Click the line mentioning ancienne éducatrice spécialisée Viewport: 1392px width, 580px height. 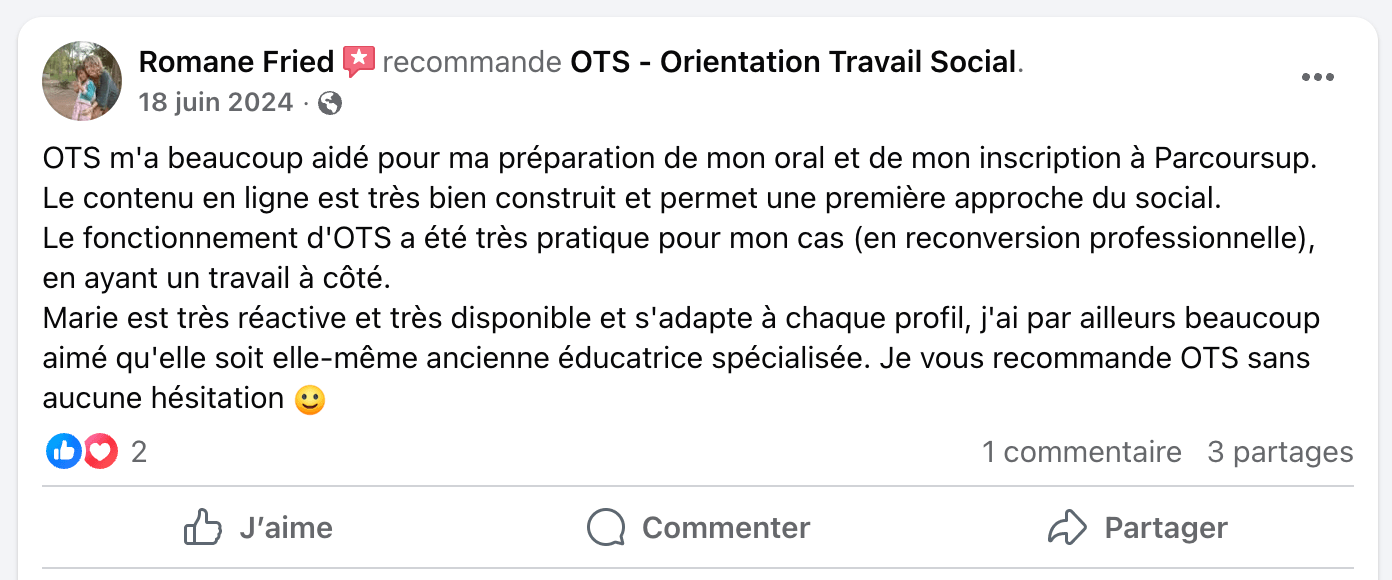[676, 358]
